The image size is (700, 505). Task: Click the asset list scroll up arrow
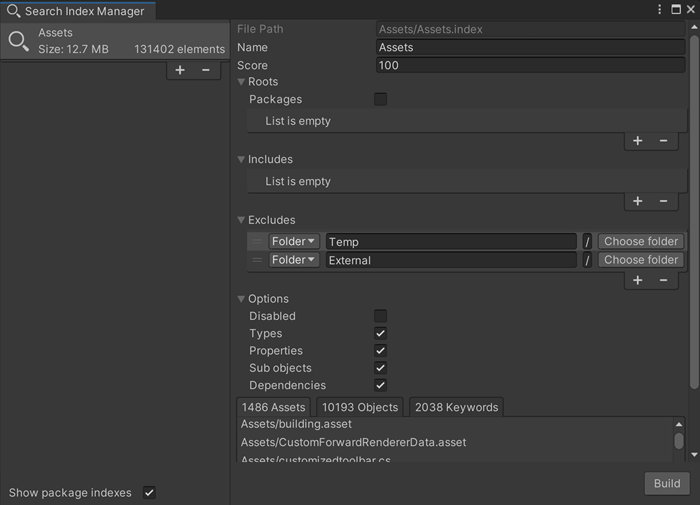click(679, 424)
